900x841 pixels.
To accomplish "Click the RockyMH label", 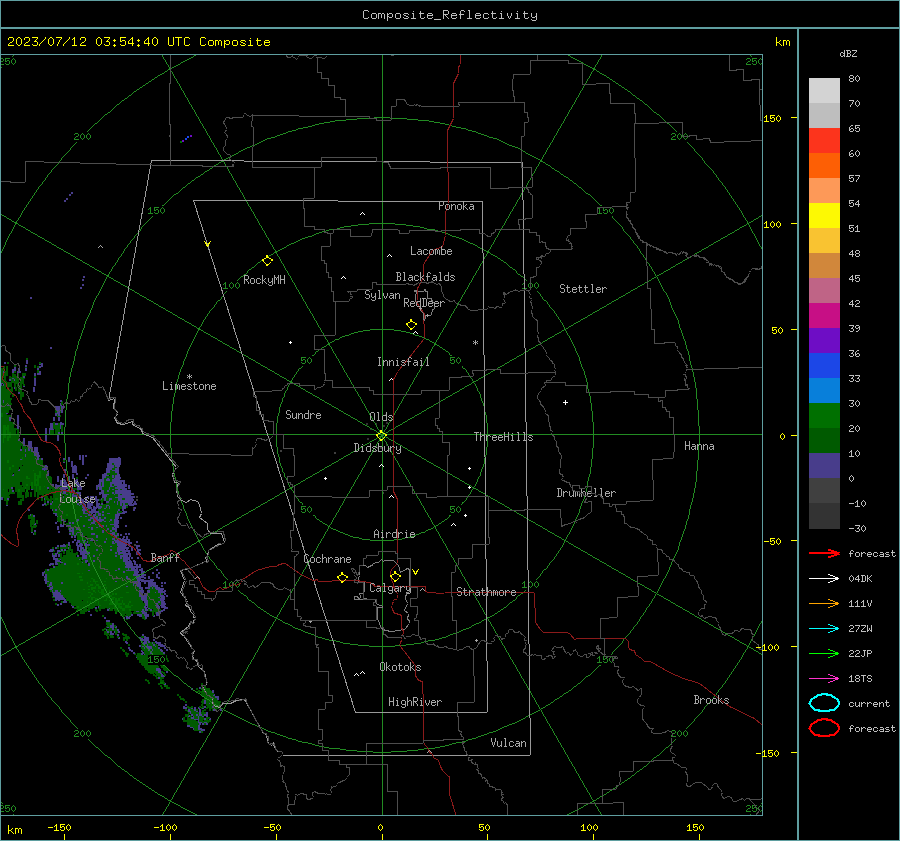I will (264, 280).
